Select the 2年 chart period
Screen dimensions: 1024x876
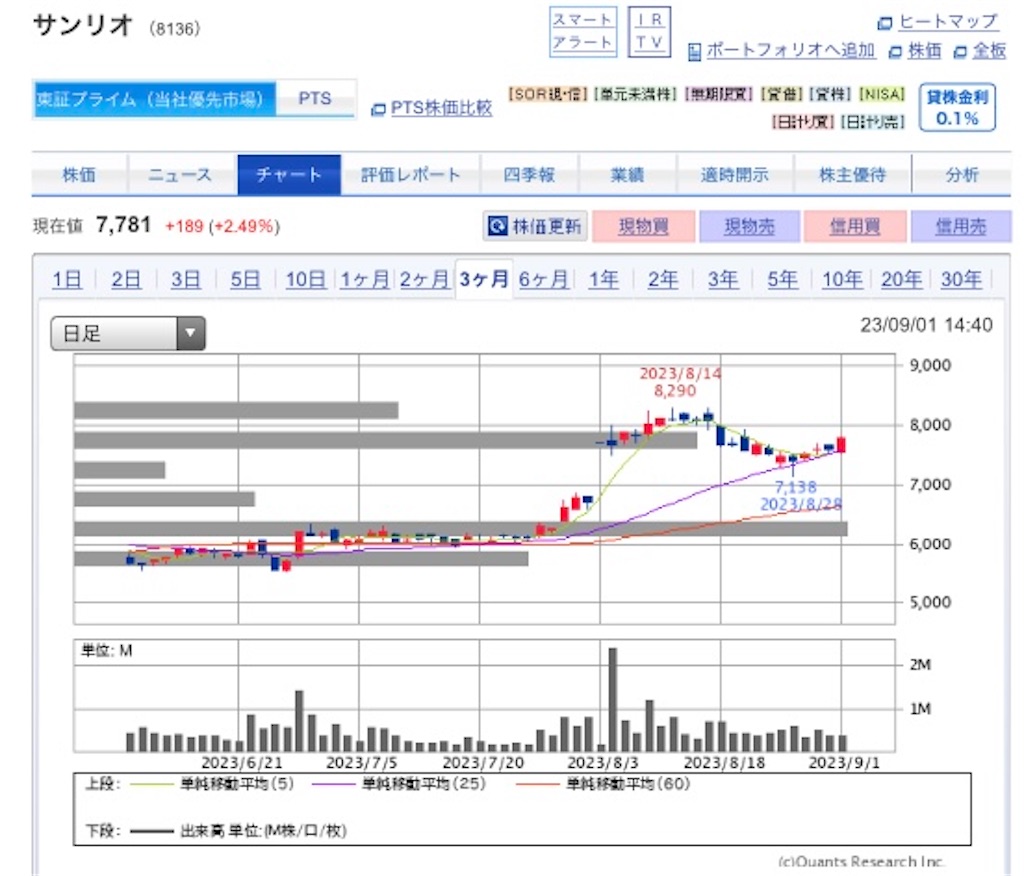[x=663, y=280]
